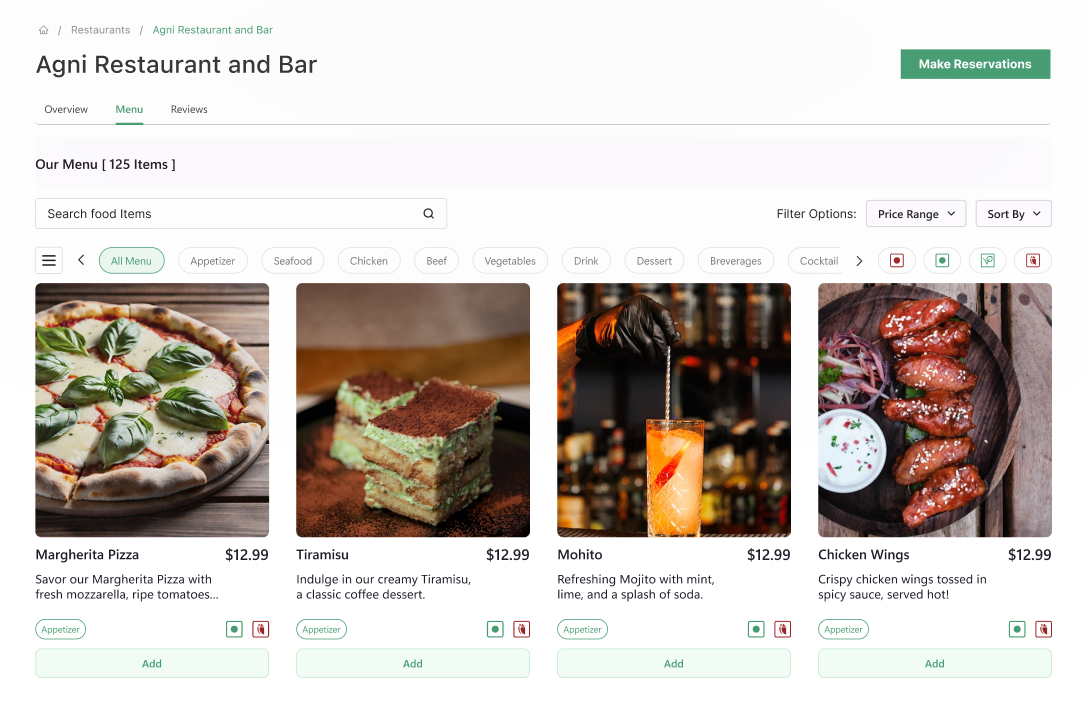Screen dimensions: 1088x708
Task: Expand more categories with the right chevron
Action: pos(859,260)
